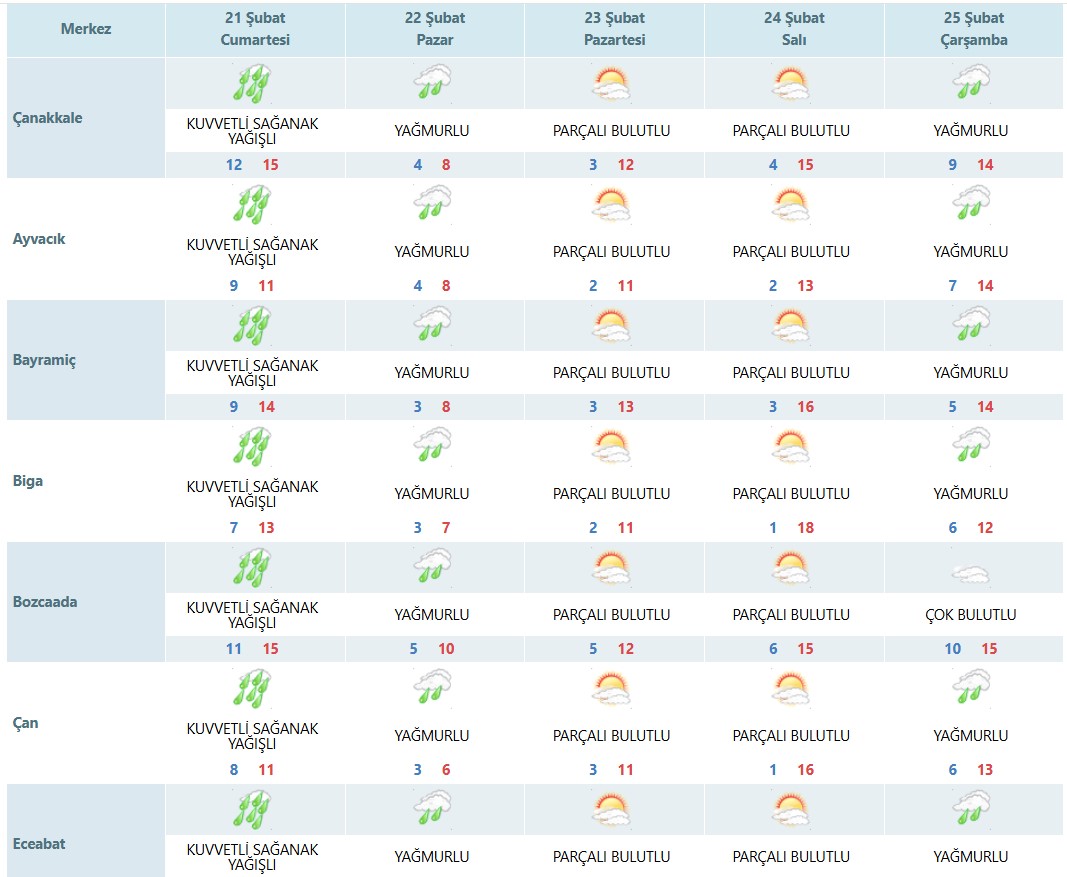Image resolution: width=1067 pixels, height=877 pixels.
Task: Click Bozcaada partly cloudy icon for 23 Şubat
Action: click(x=612, y=568)
